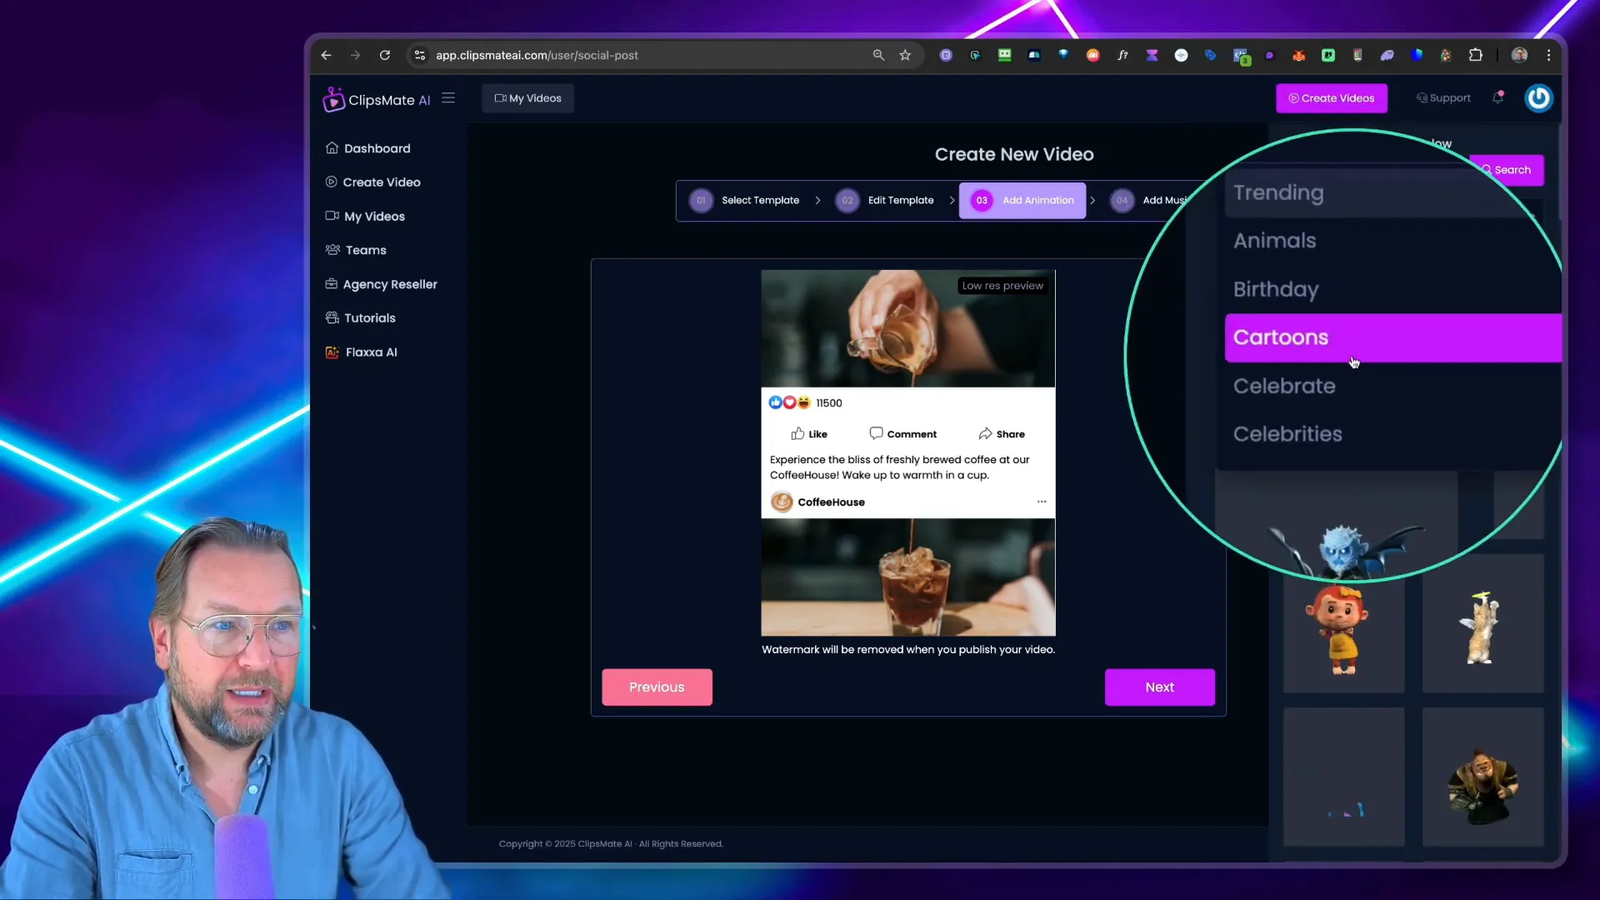Click the Create New Video heading
The height and width of the screenshot is (900, 1600).
point(1014,154)
